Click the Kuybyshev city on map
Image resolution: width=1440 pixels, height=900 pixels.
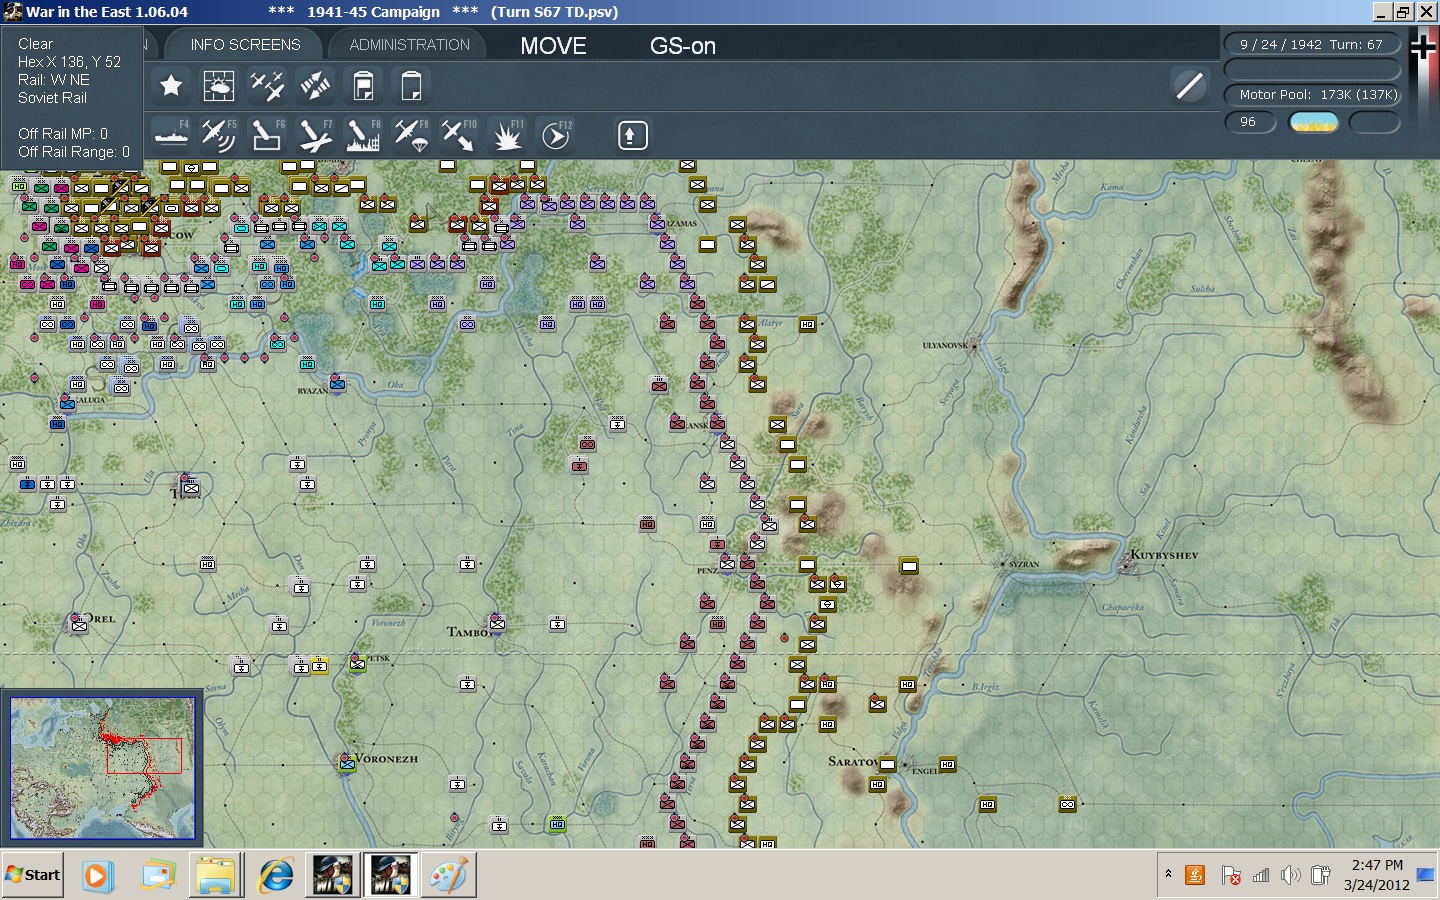pyautogui.click(x=1128, y=566)
